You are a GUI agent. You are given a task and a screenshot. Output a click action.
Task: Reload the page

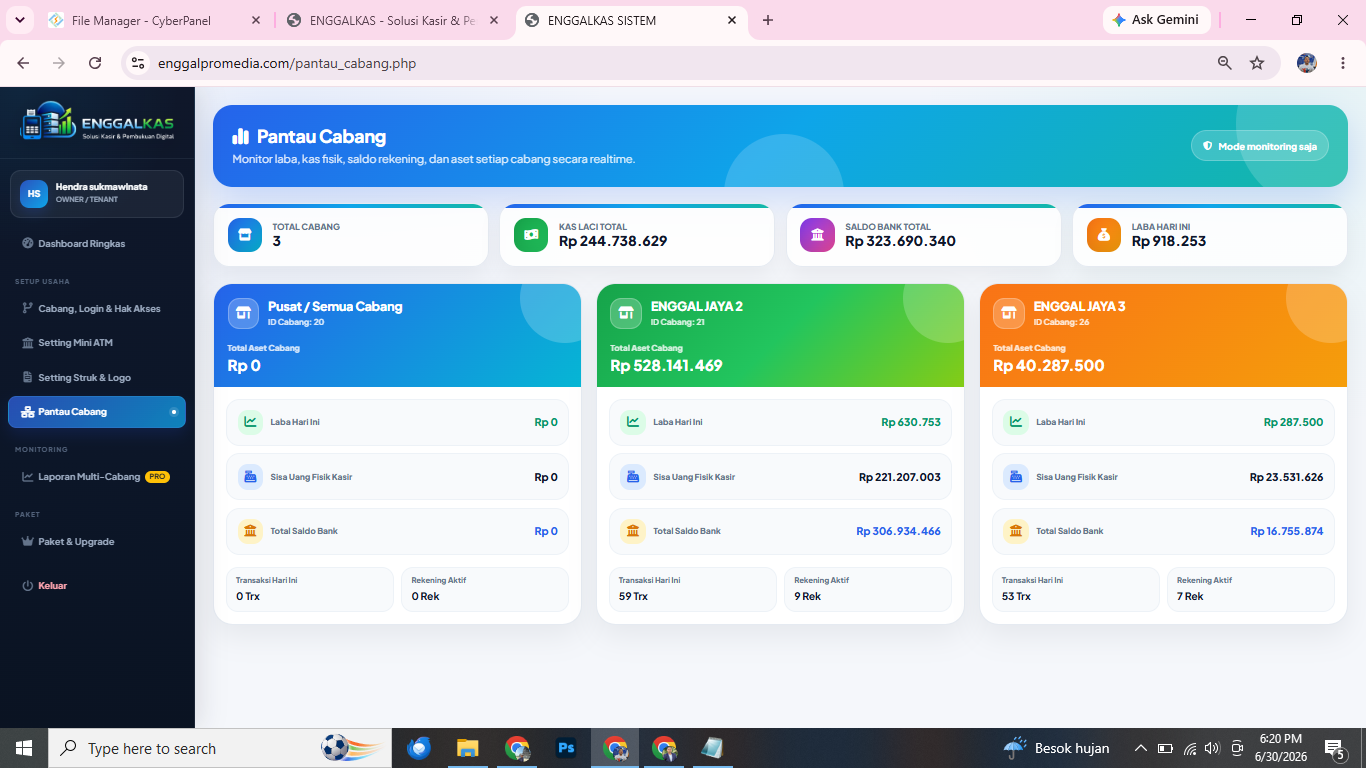(95, 63)
